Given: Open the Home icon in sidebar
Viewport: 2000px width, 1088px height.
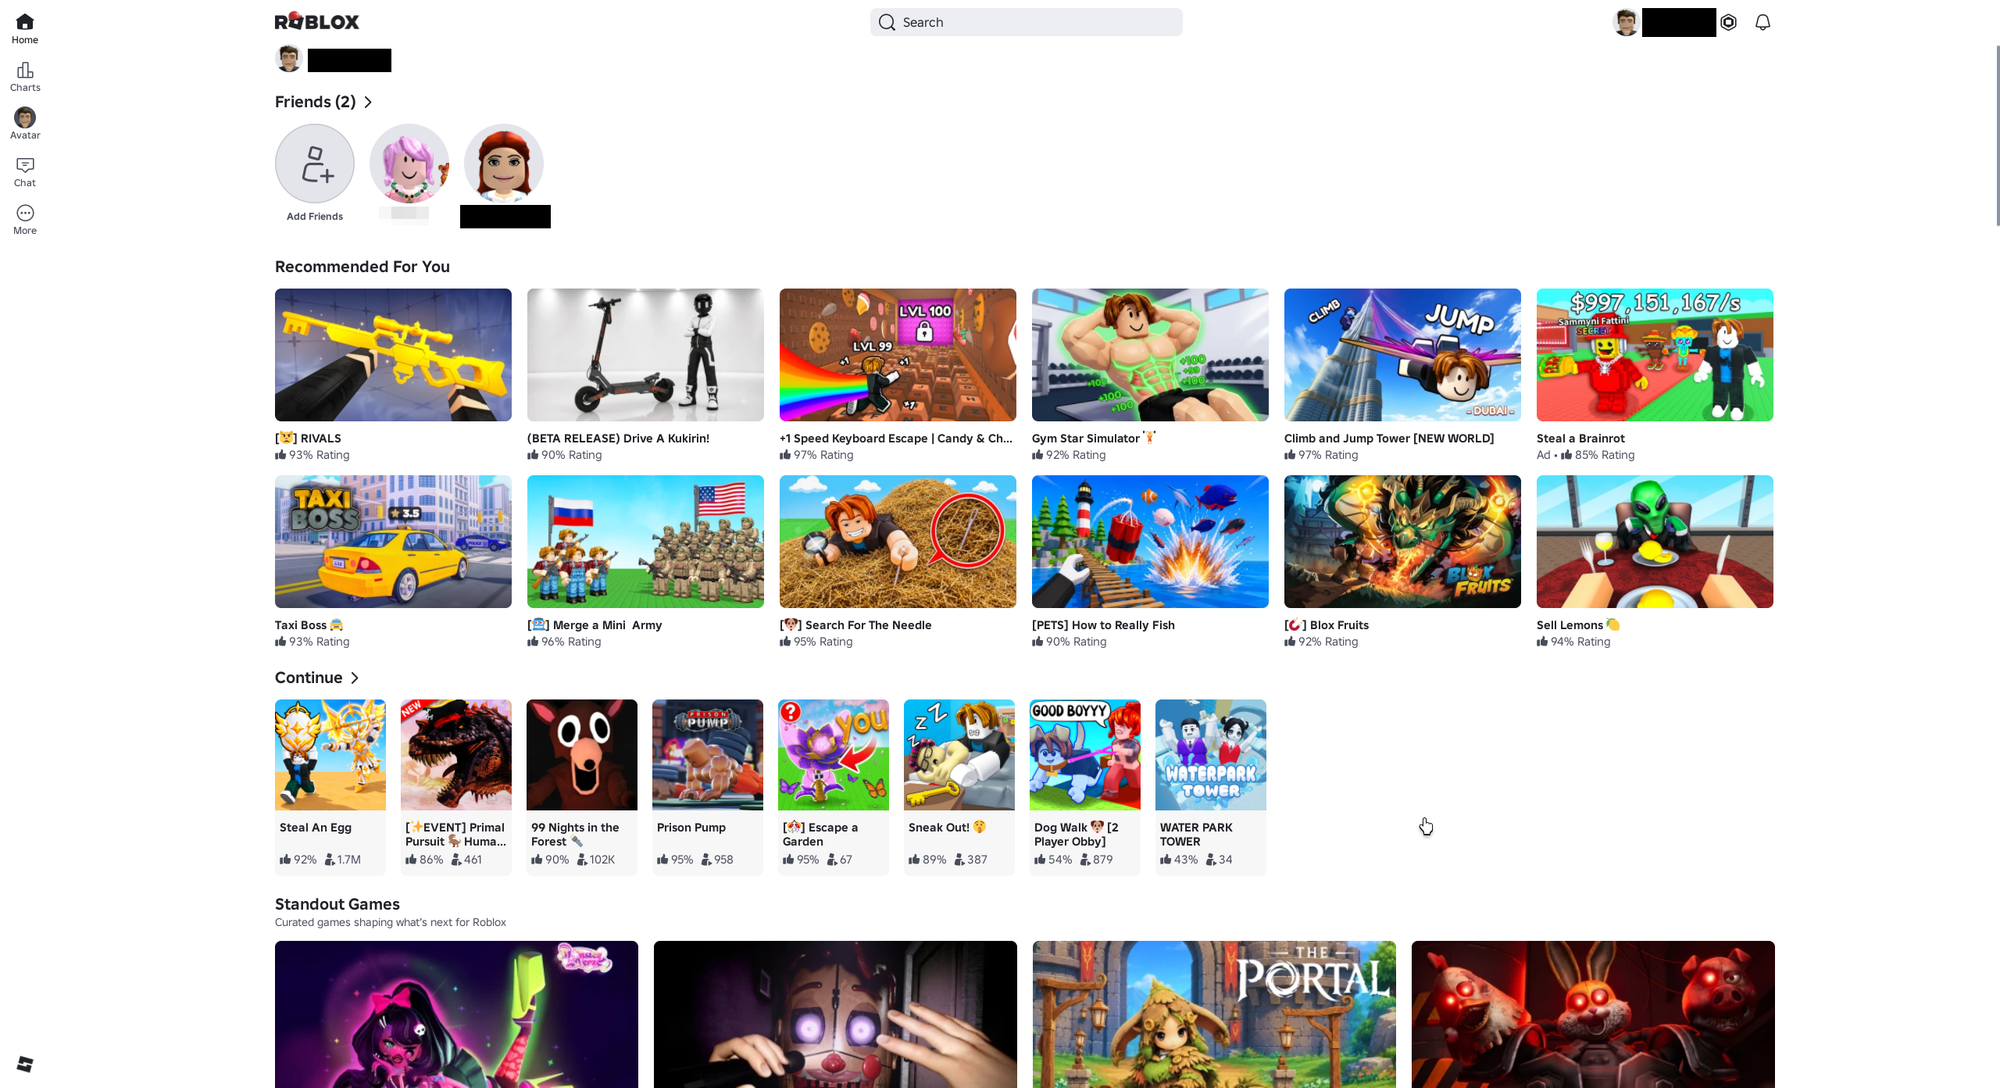Looking at the screenshot, I should pos(25,22).
